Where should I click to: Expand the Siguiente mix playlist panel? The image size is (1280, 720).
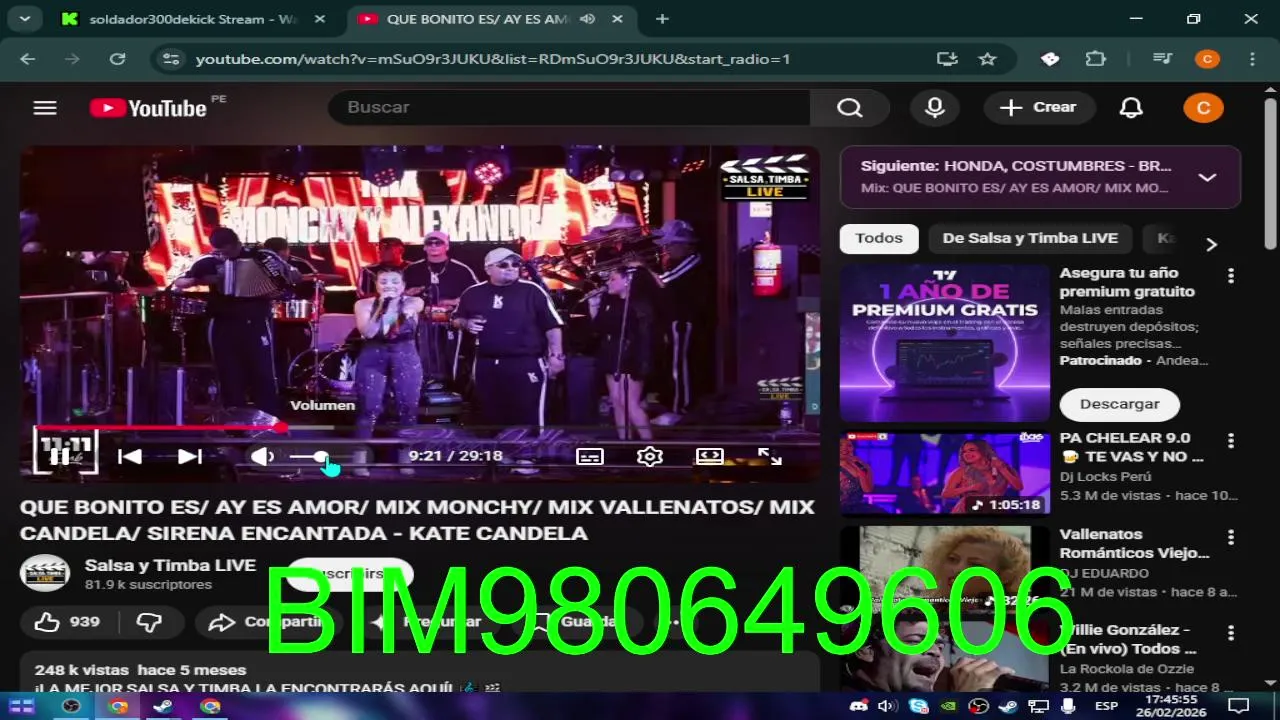tap(1207, 177)
